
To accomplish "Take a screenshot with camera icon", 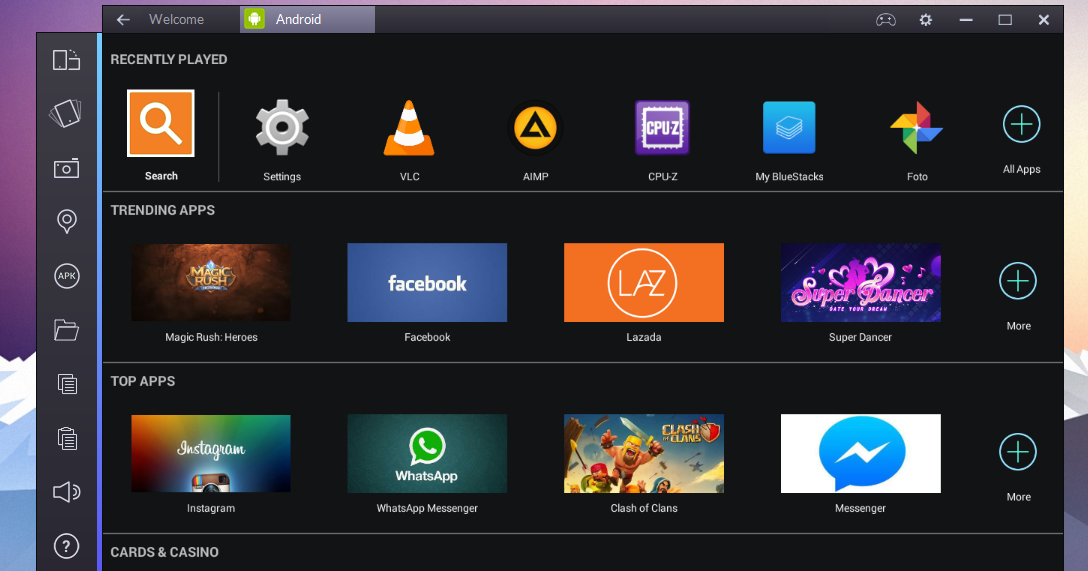I will pos(67,168).
